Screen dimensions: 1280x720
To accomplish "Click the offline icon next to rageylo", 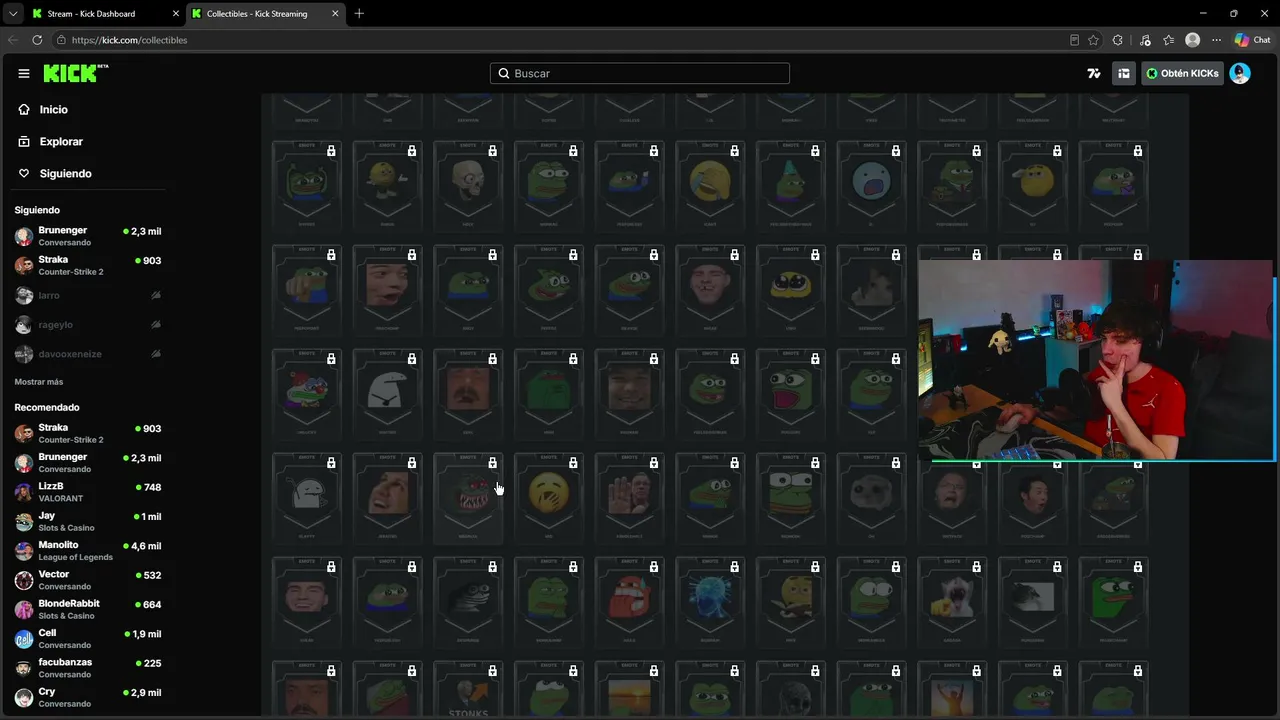I will click(x=155, y=325).
